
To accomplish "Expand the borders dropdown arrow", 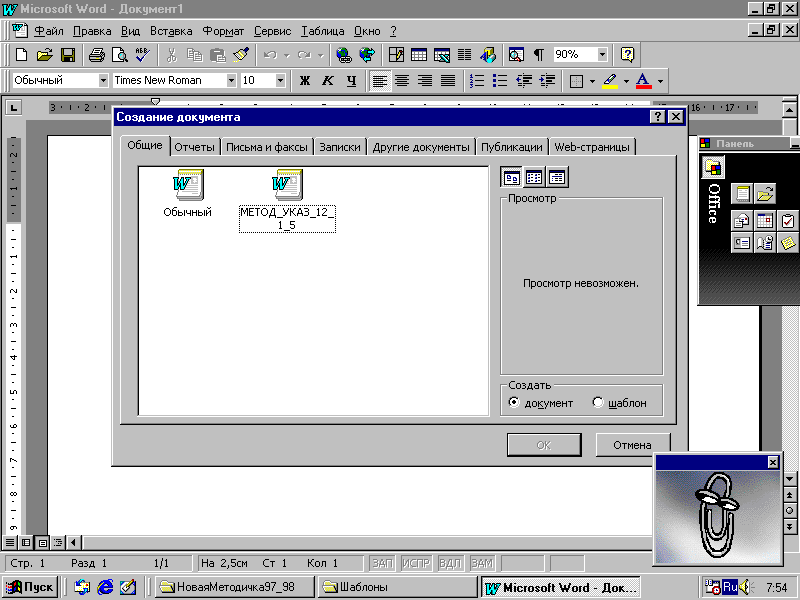I will (592, 81).
